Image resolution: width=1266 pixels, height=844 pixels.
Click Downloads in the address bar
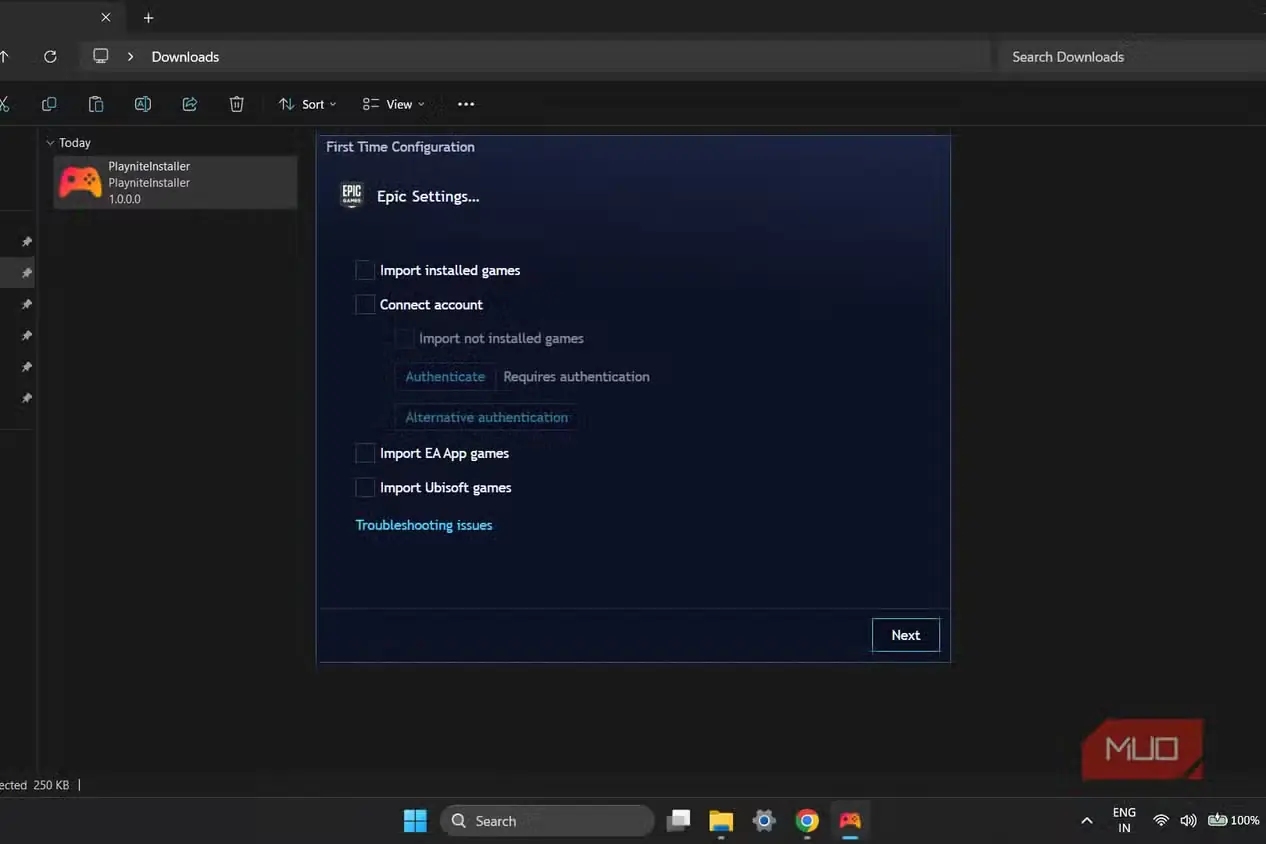(185, 57)
